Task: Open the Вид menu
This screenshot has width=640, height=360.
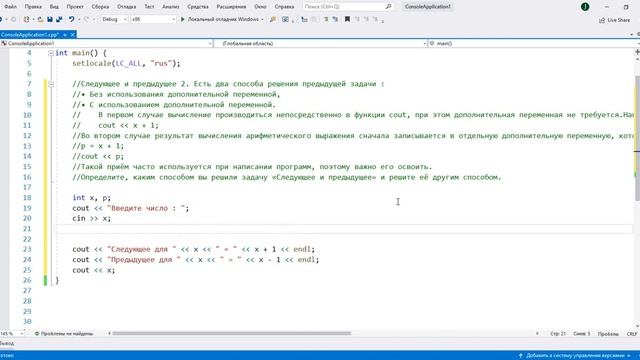Action: point(54,7)
